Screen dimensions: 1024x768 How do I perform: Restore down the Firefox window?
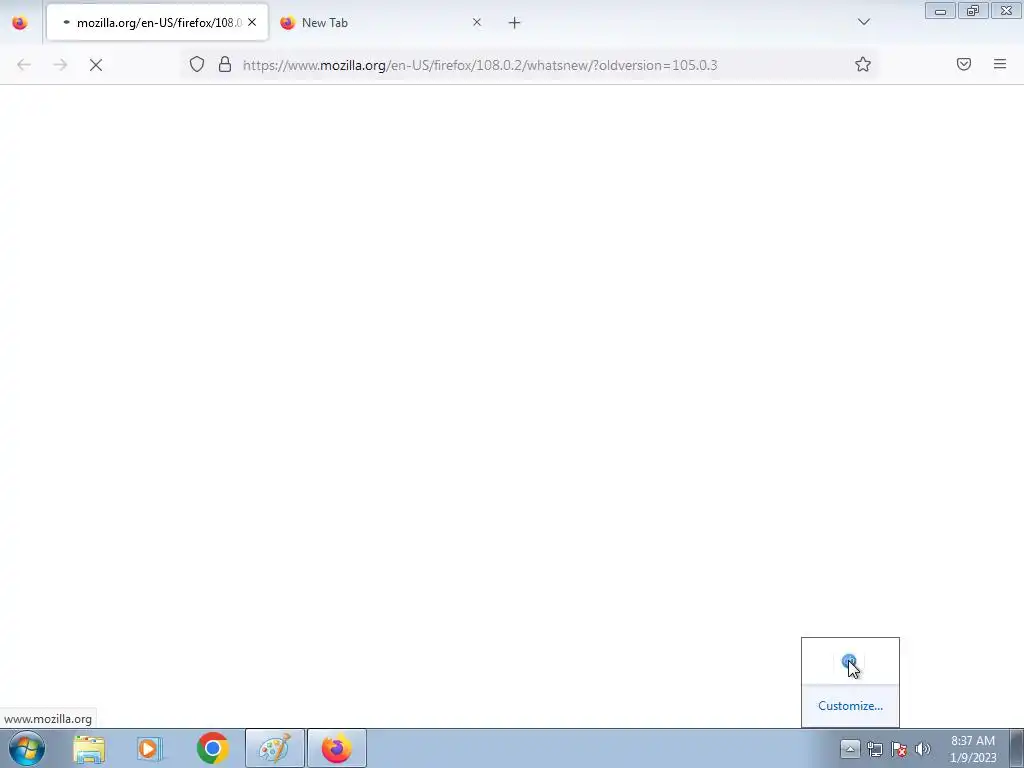coord(973,11)
